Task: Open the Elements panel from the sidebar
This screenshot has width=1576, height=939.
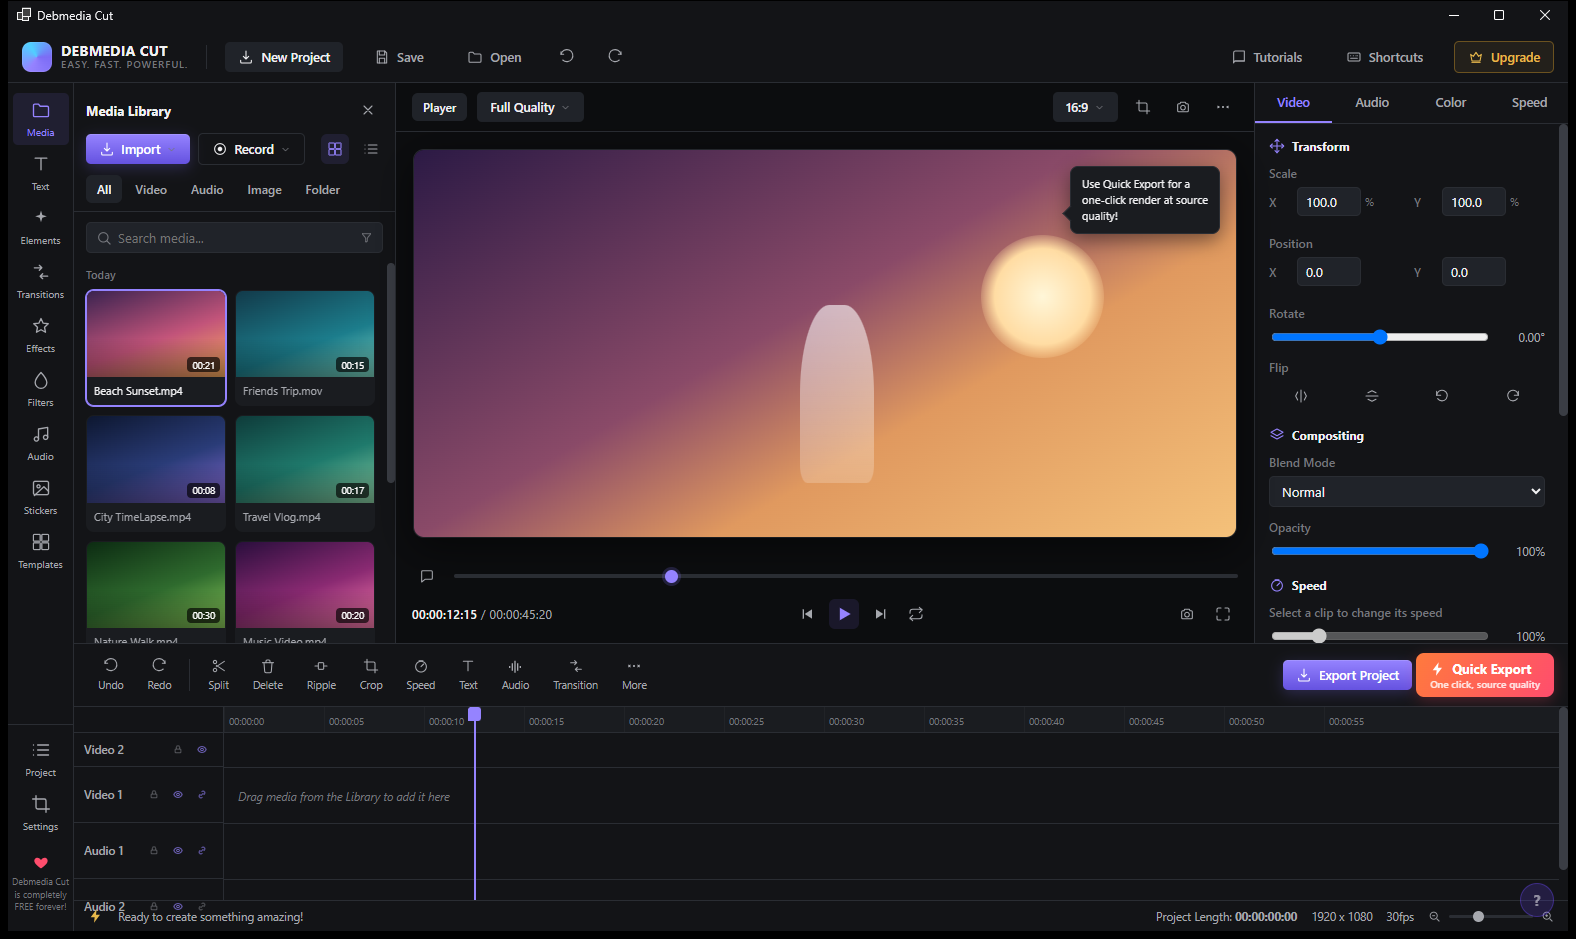Action: click(x=40, y=227)
